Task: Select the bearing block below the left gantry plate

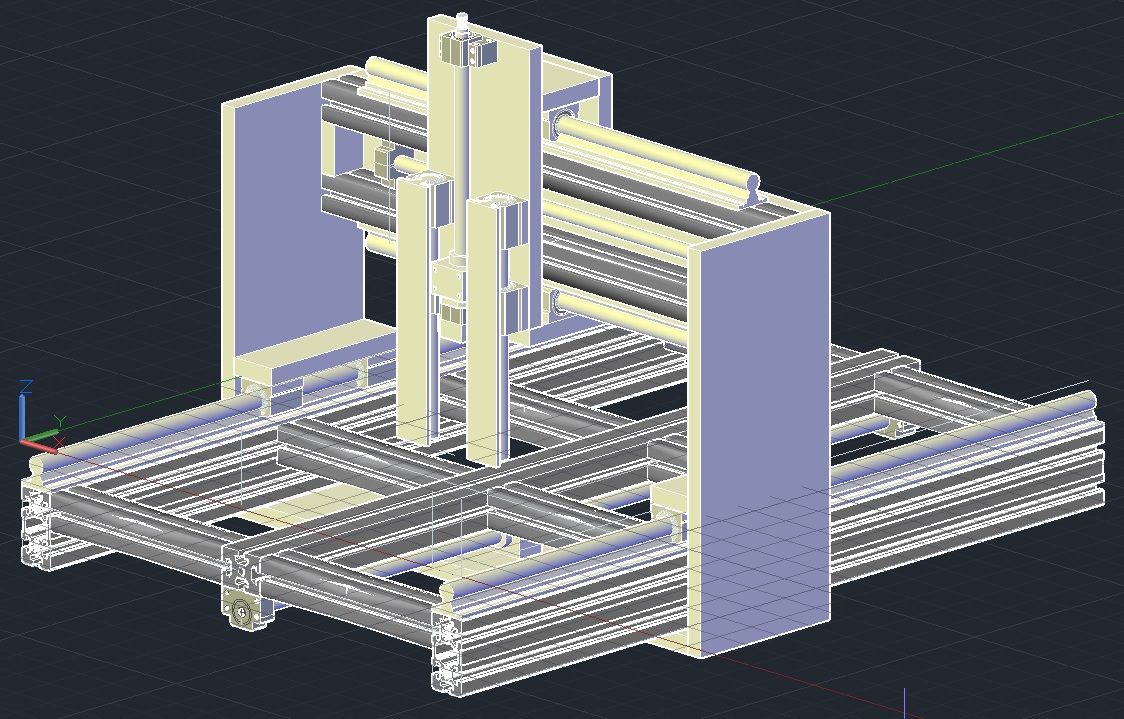Action: click(x=300, y=371)
